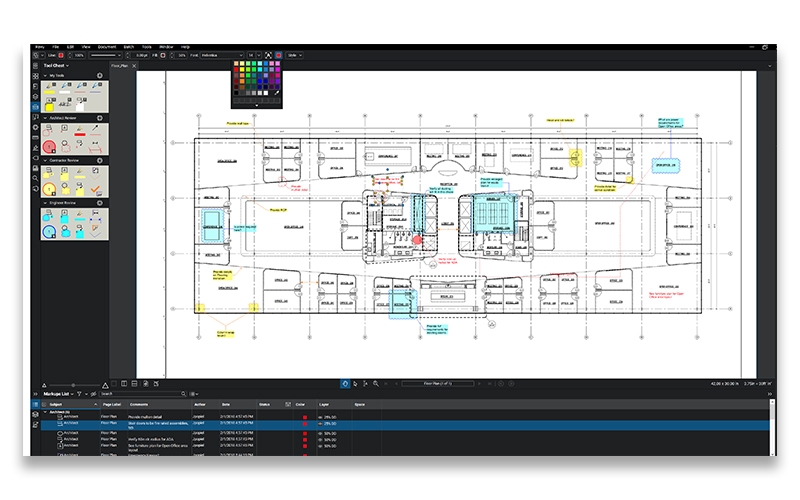This screenshot has width=800, height=500.
Task: Open the Thumbnails grid sidebar icon
Action: [x=35, y=76]
